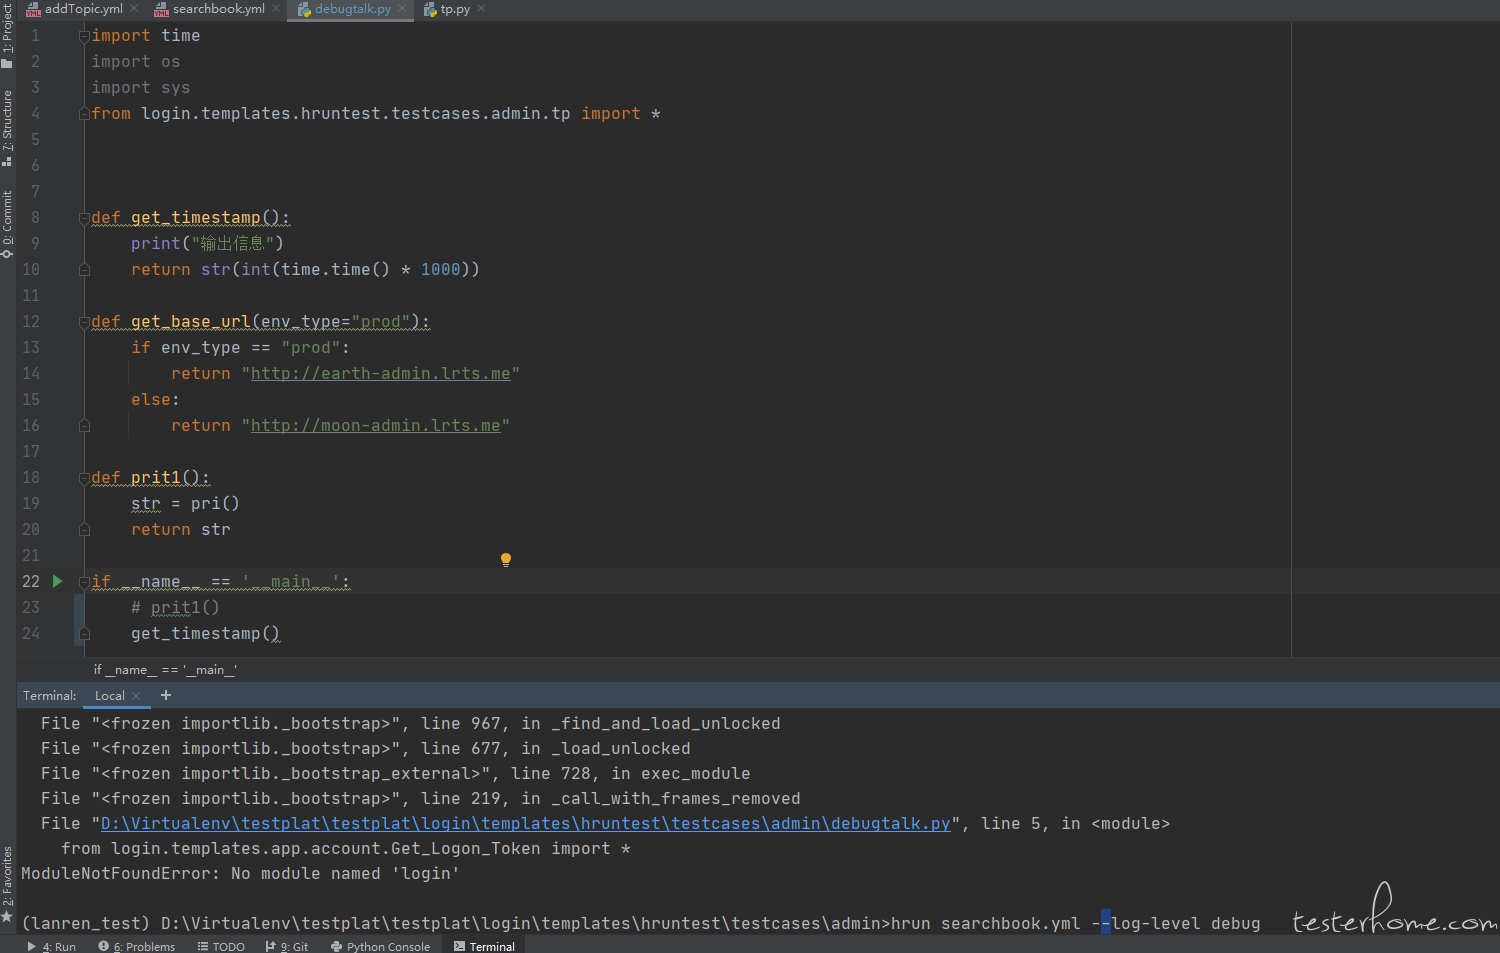Open the Problems tool window
1500x953 pixels.
137,946
